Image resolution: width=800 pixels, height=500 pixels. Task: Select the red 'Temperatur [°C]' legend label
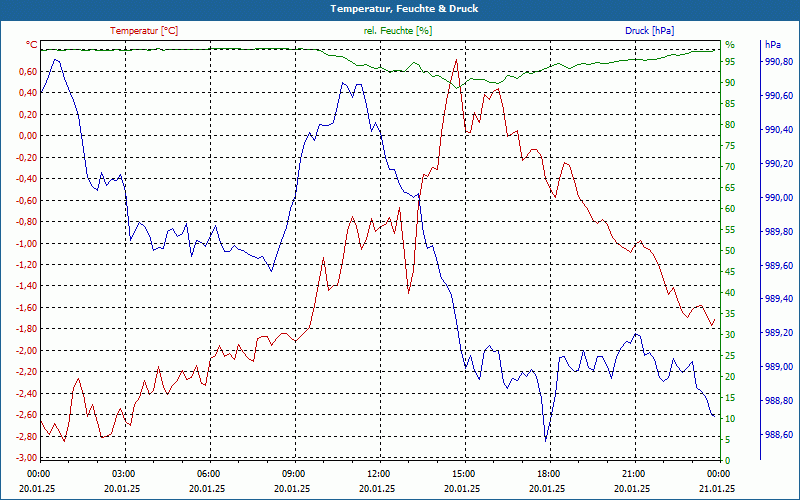point(144,31)
